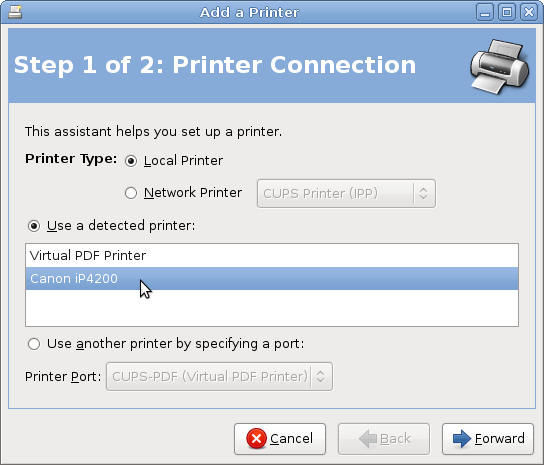This screenshot has width=544, height=465.
Task: Click the gray Back arrow icon
Action: click(368, 439)
